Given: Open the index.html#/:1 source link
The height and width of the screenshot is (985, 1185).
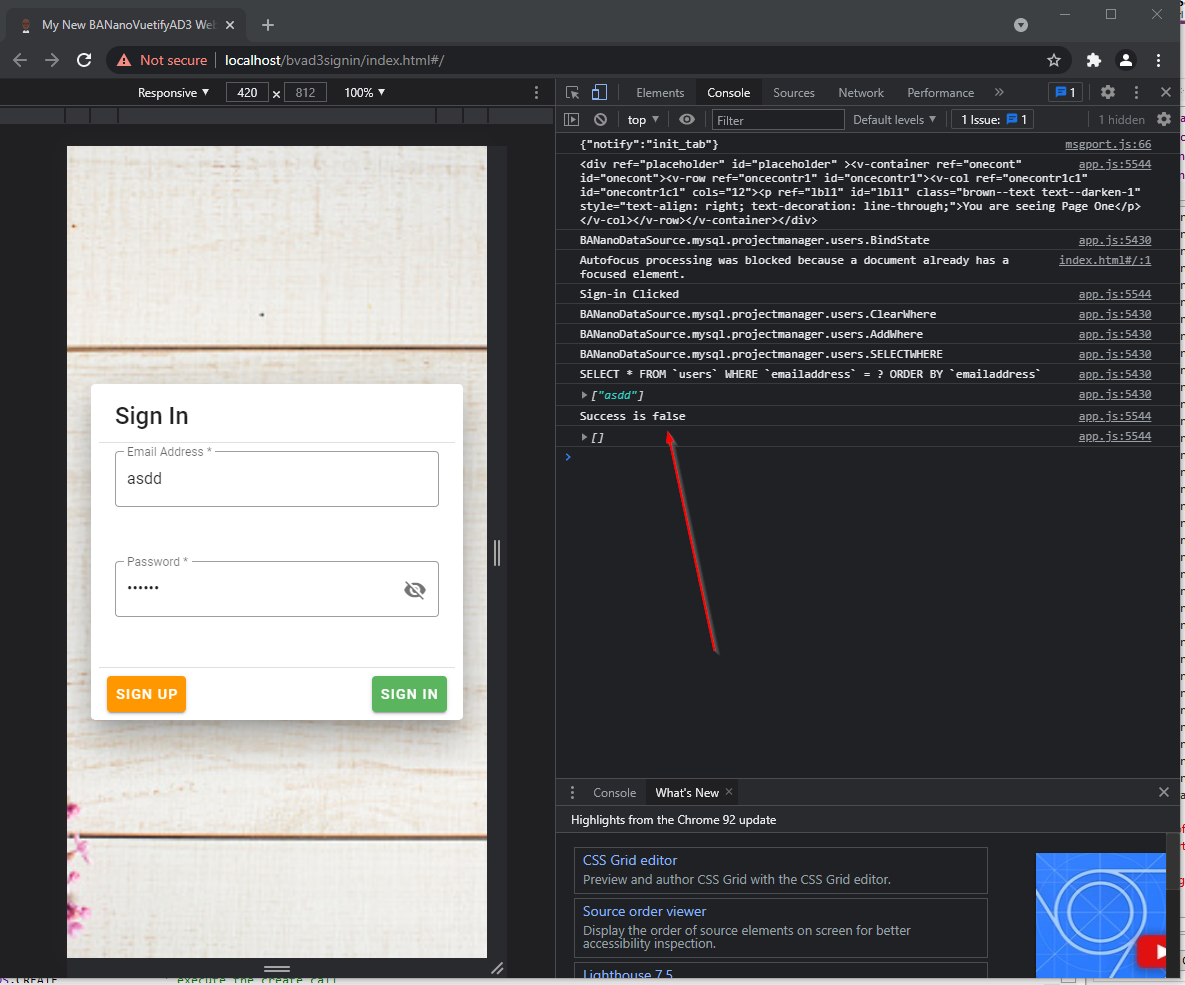Looking at the screenshot, I should [x=1105, y=260].
